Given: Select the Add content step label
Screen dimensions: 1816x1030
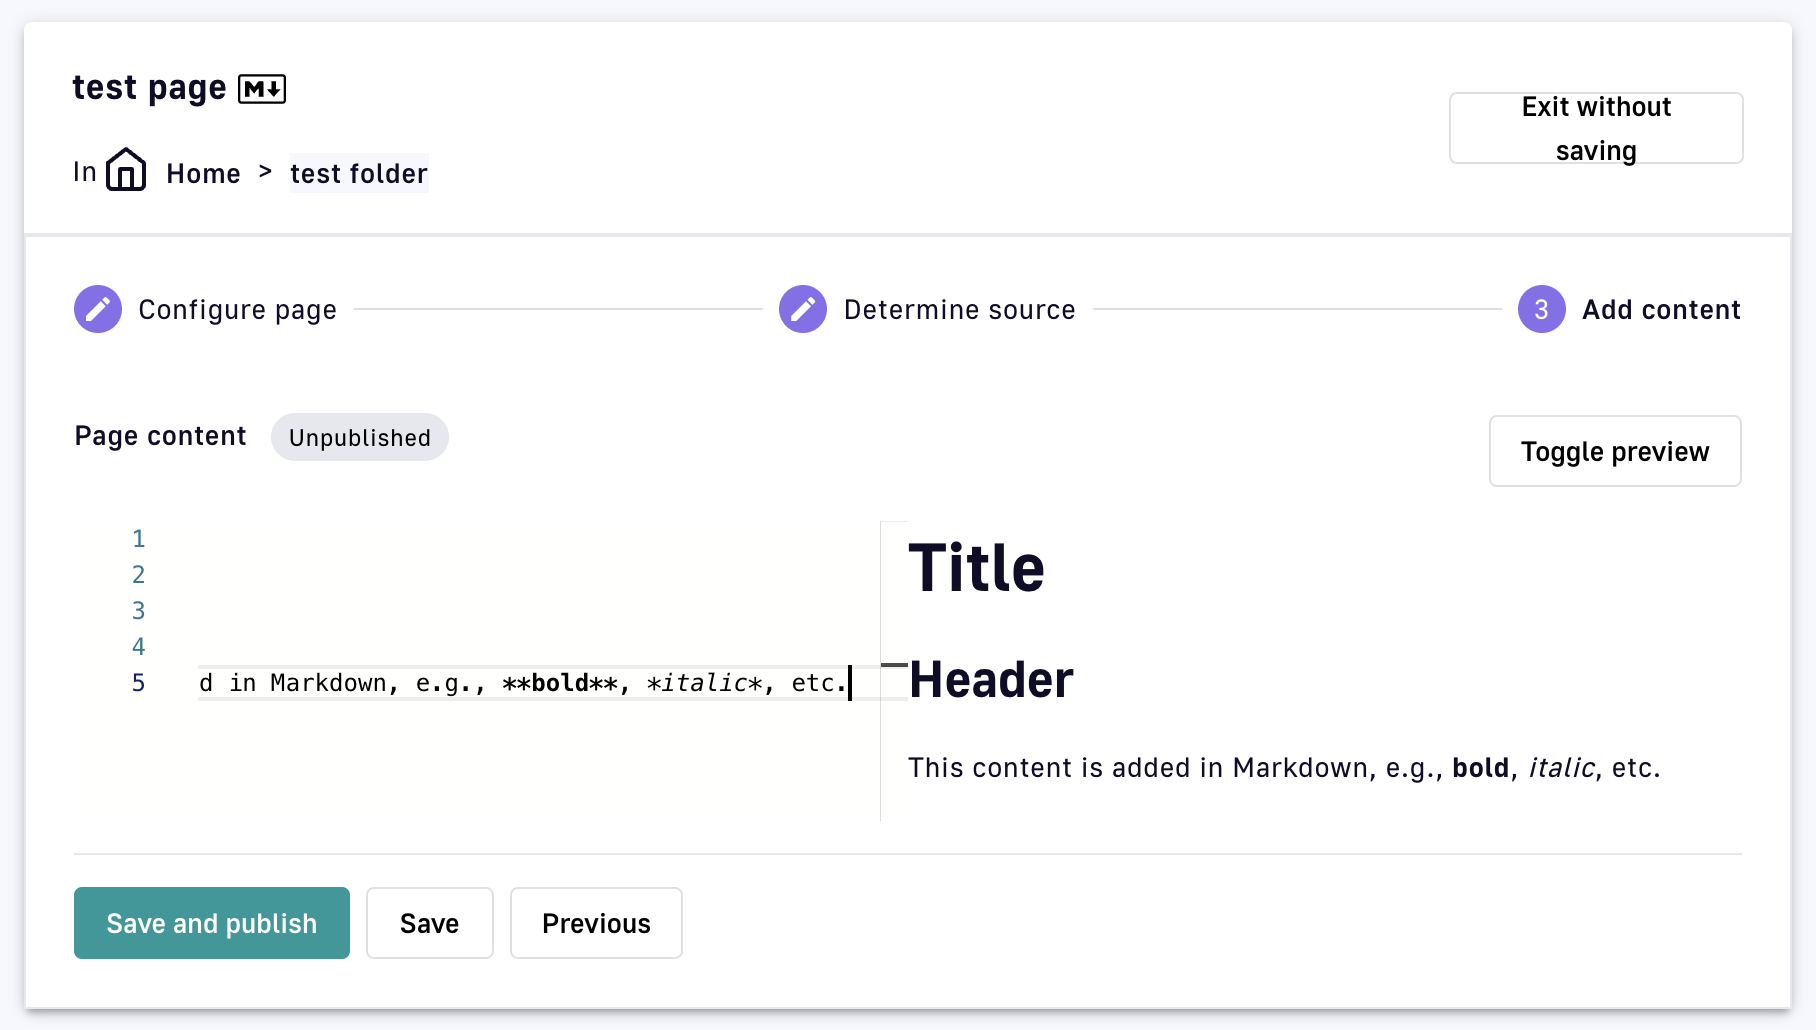Looking at the screenshot, I should point(1660,310).
